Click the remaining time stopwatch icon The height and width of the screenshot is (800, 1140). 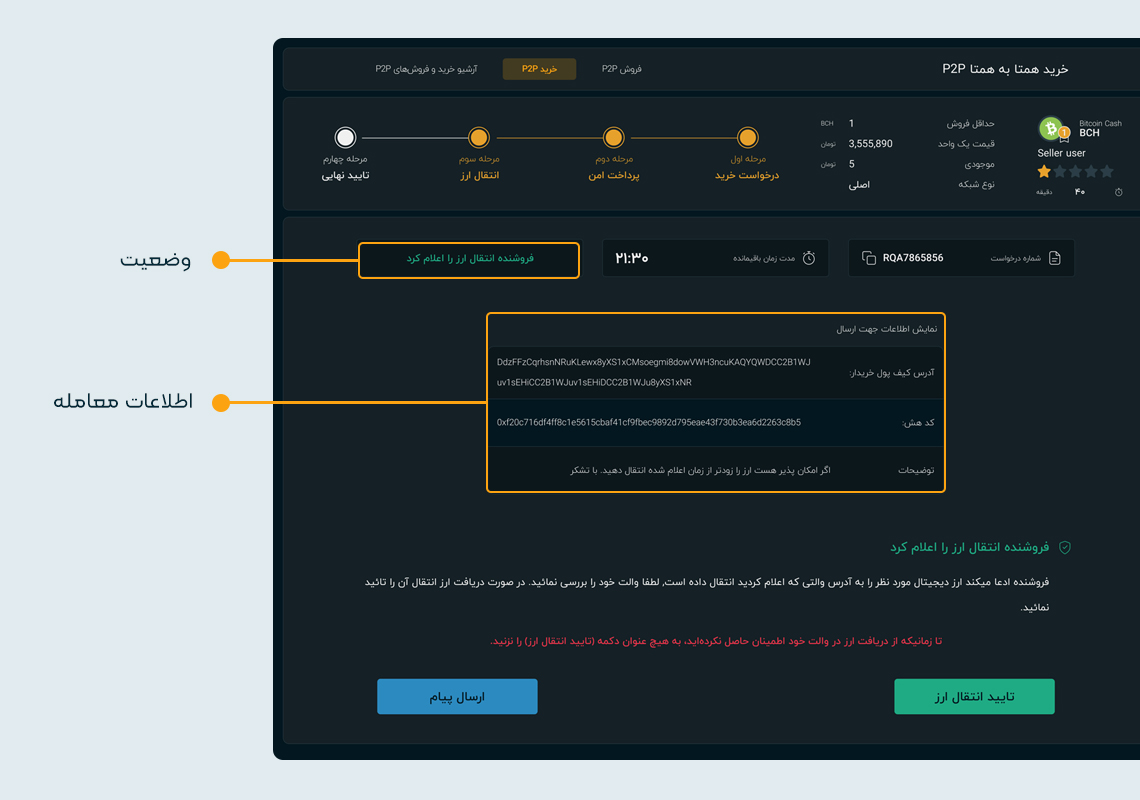(808, 258)
